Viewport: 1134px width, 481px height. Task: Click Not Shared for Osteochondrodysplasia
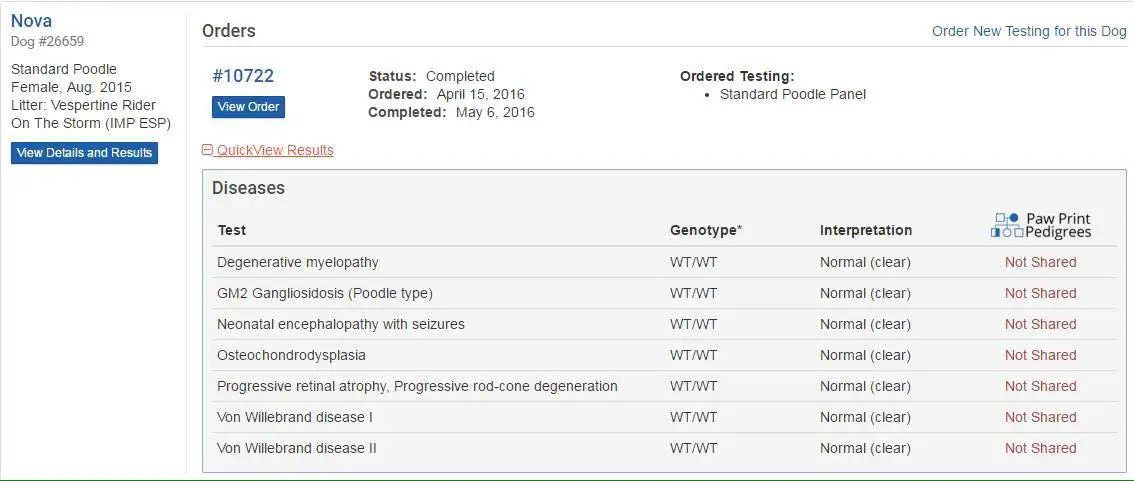1041,355
